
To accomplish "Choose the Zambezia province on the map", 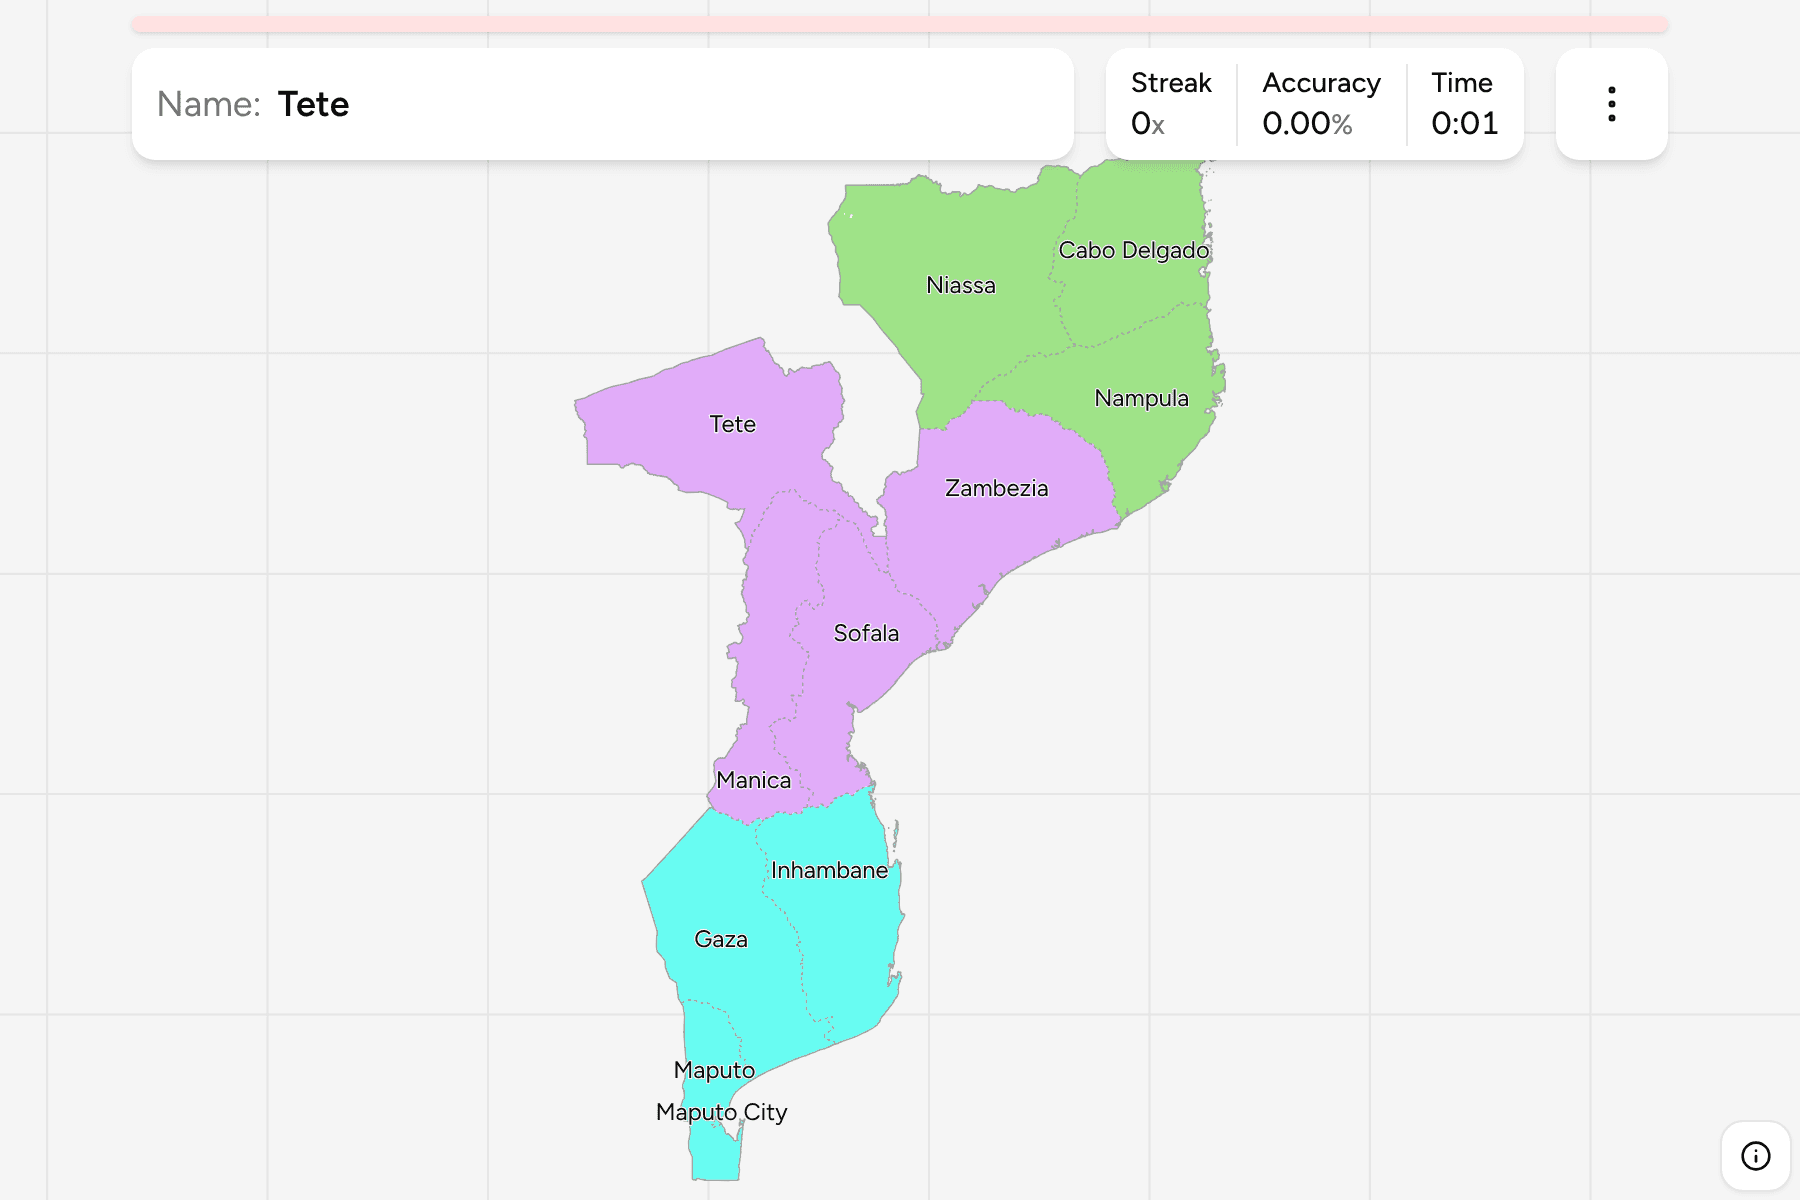I will (996, 488).
